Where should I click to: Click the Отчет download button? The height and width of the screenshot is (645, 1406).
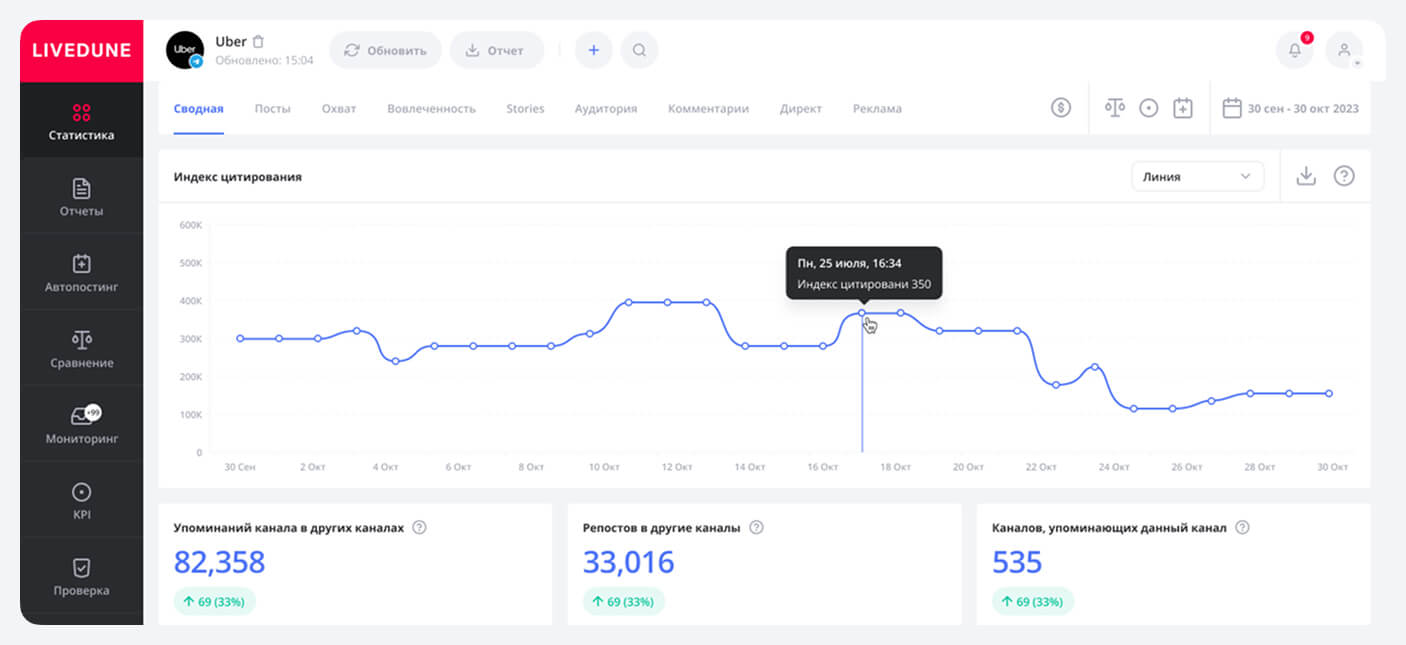496,50
